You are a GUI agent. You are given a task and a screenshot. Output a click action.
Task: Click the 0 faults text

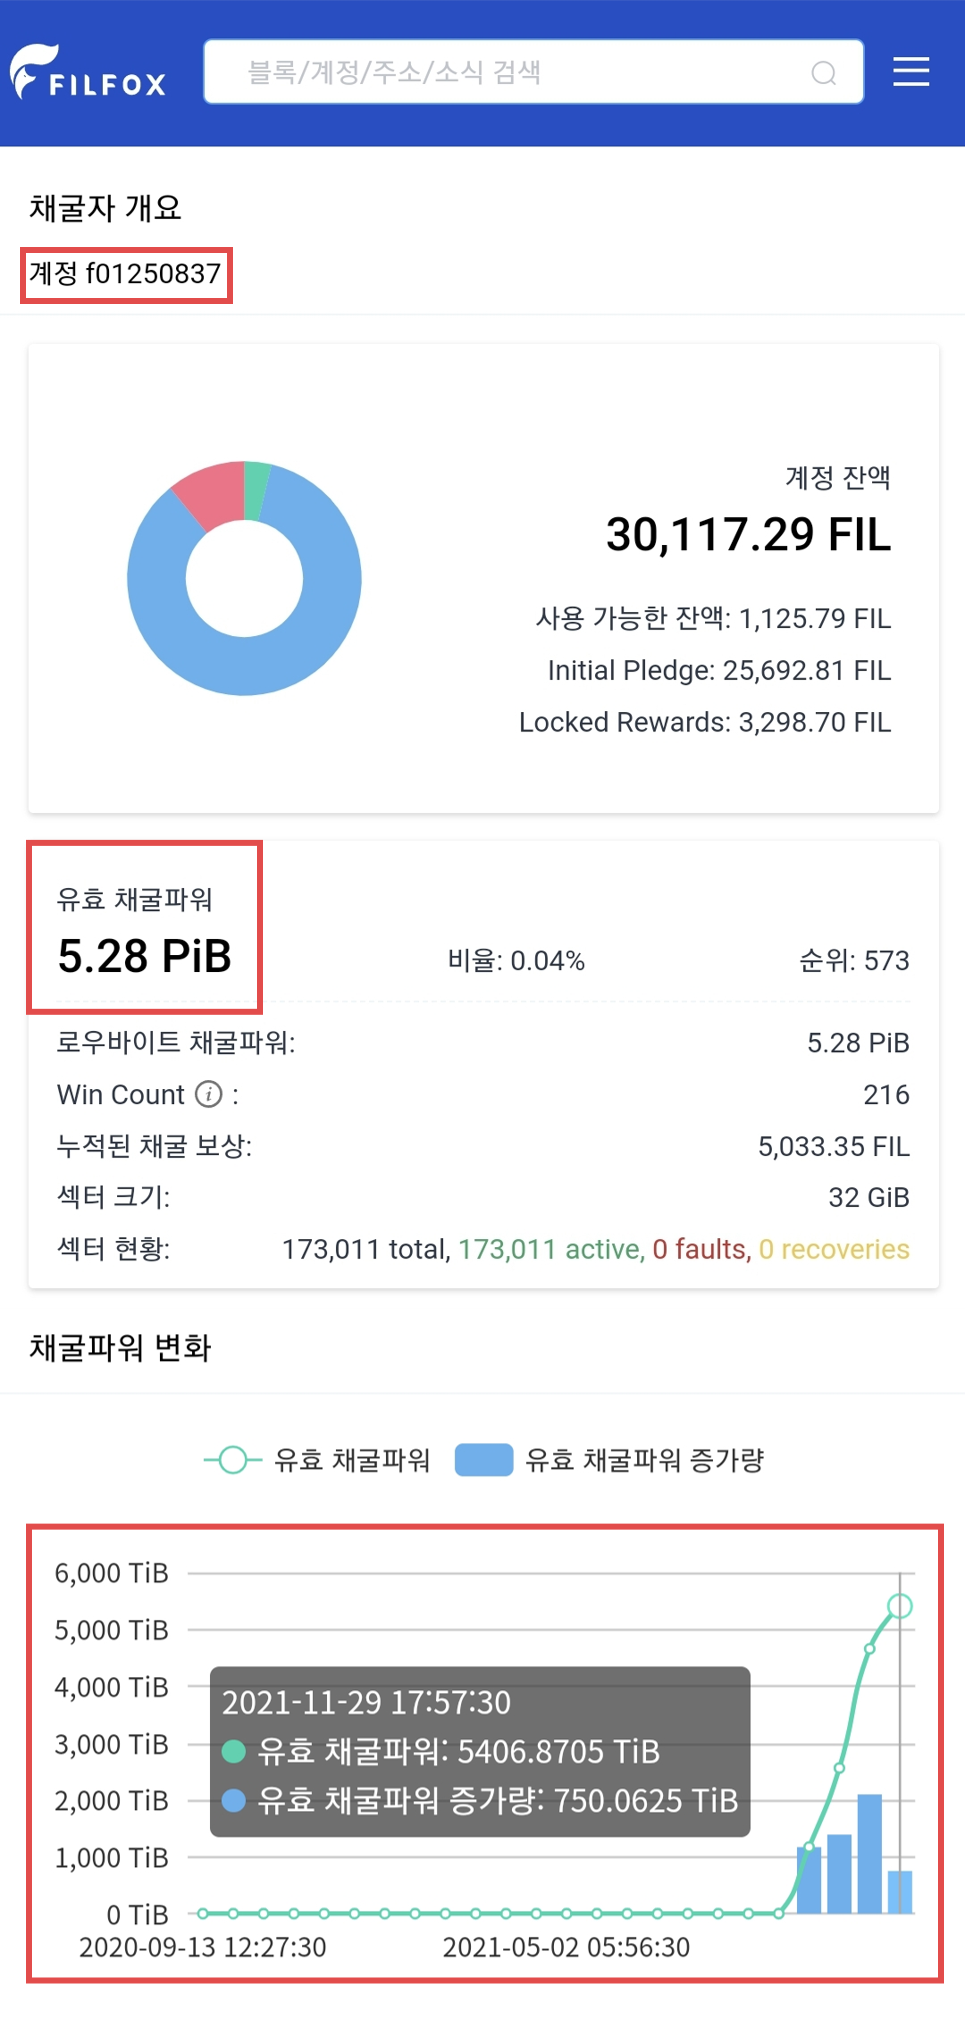pyautogui.click(x=701, y=1249)
